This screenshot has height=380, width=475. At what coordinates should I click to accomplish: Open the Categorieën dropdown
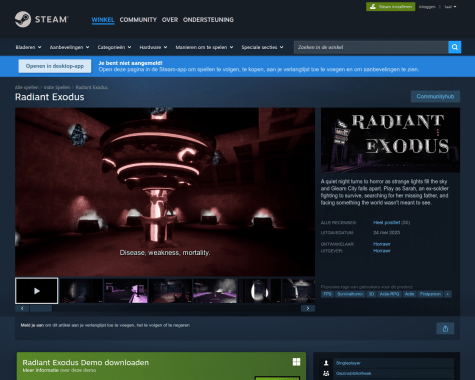click(x=114, y=47)
